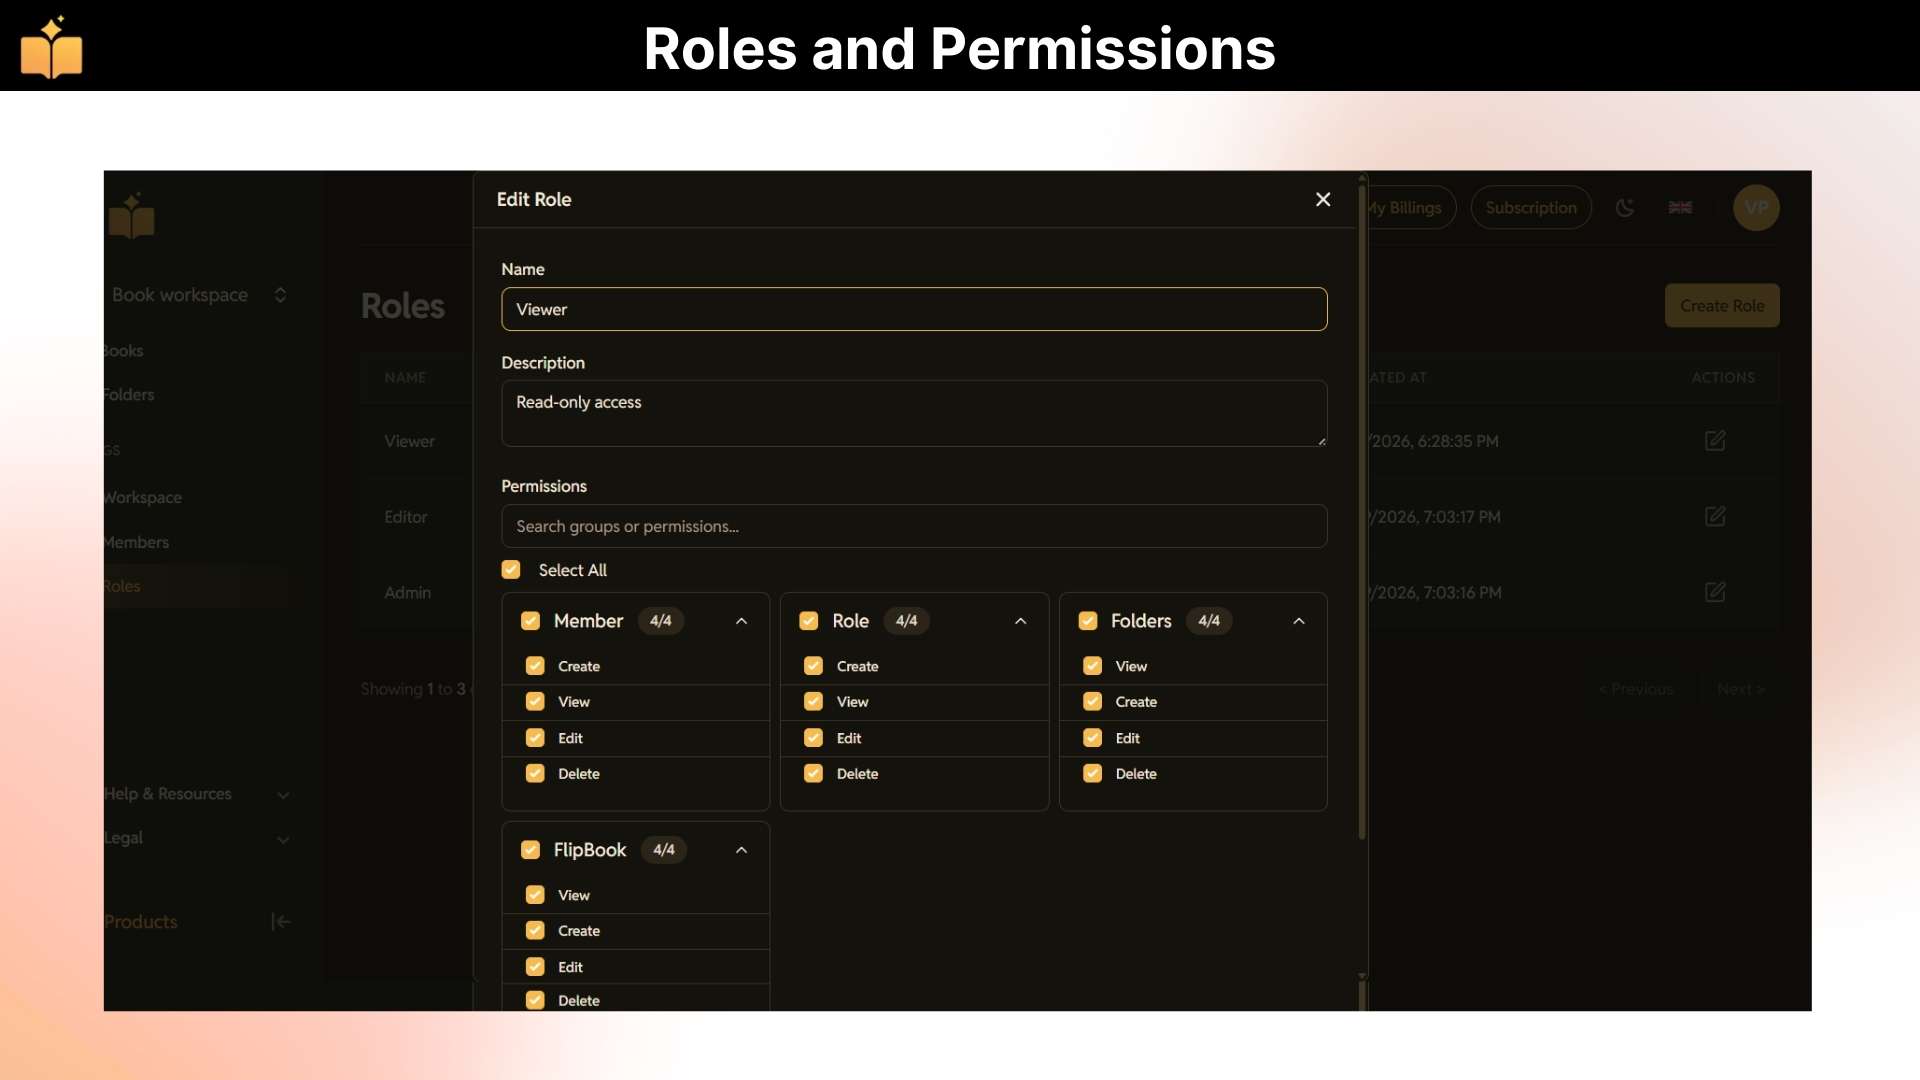
Task: Open the language flag selector
Action: point(1680,208)
